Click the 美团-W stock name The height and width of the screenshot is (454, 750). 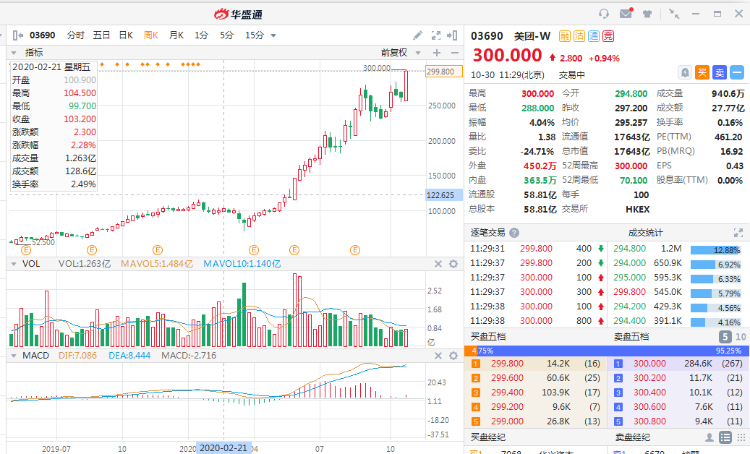coord(532,36)
